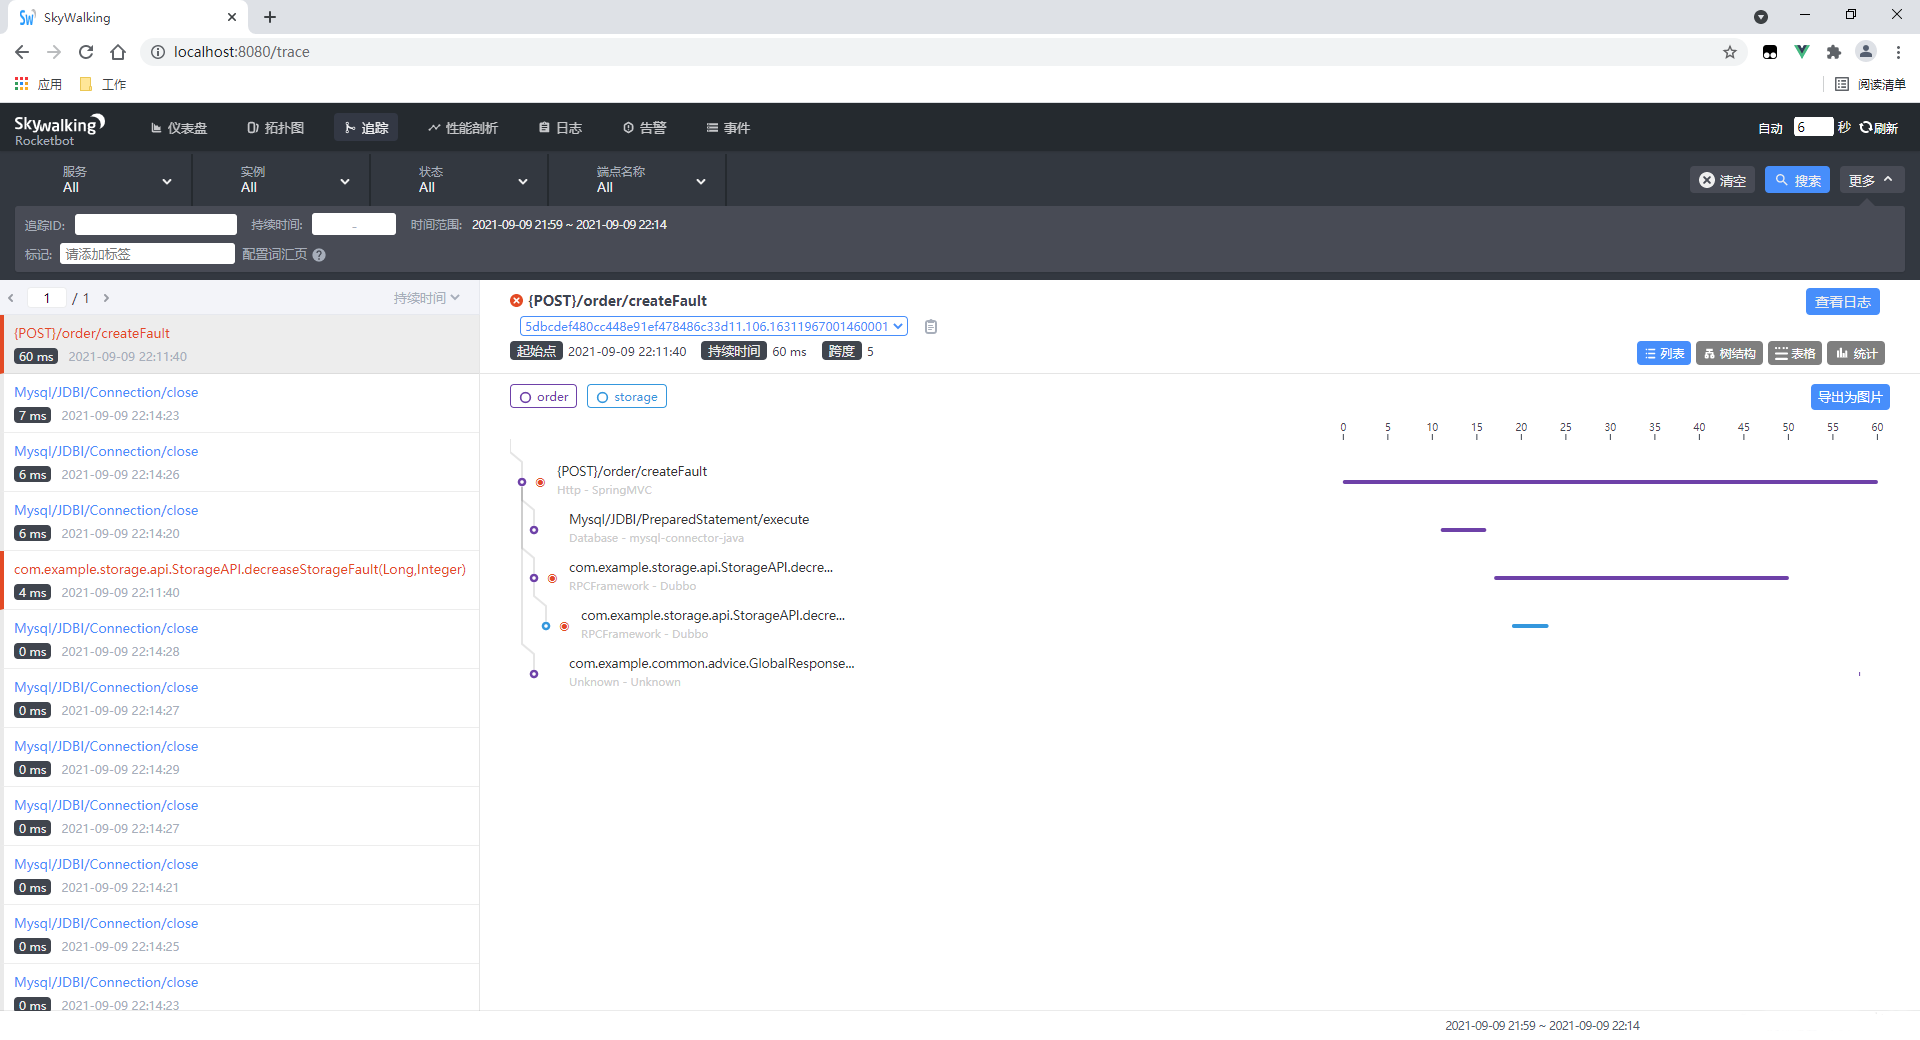Viewport: 1920px width, 1040px height.
Task: Click the dark square extension icon in toolbar
Action: (x=1770, y=52)
